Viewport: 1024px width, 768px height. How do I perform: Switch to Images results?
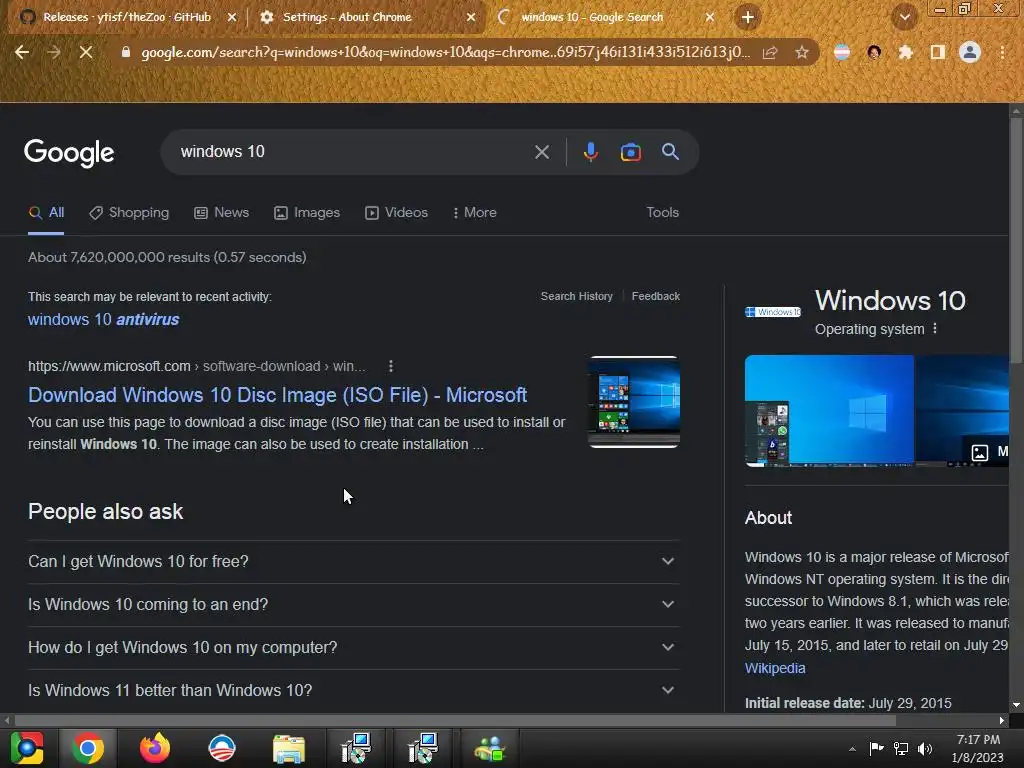click(307, 213)
